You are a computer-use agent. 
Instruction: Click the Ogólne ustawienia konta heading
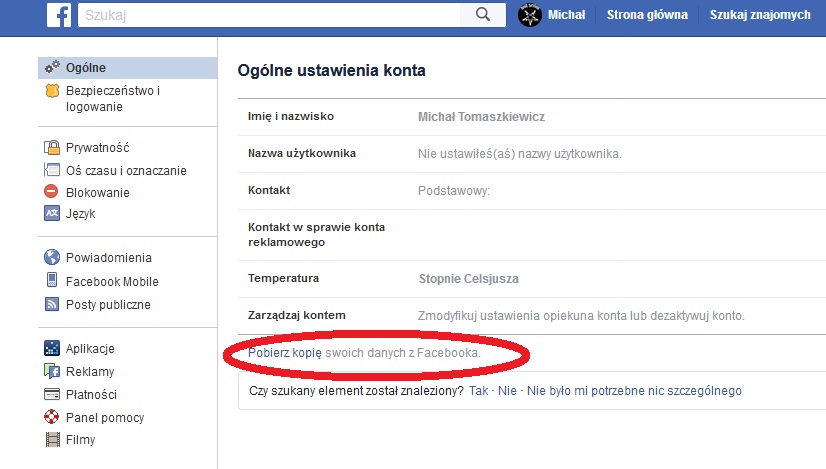tap(331, 71)
